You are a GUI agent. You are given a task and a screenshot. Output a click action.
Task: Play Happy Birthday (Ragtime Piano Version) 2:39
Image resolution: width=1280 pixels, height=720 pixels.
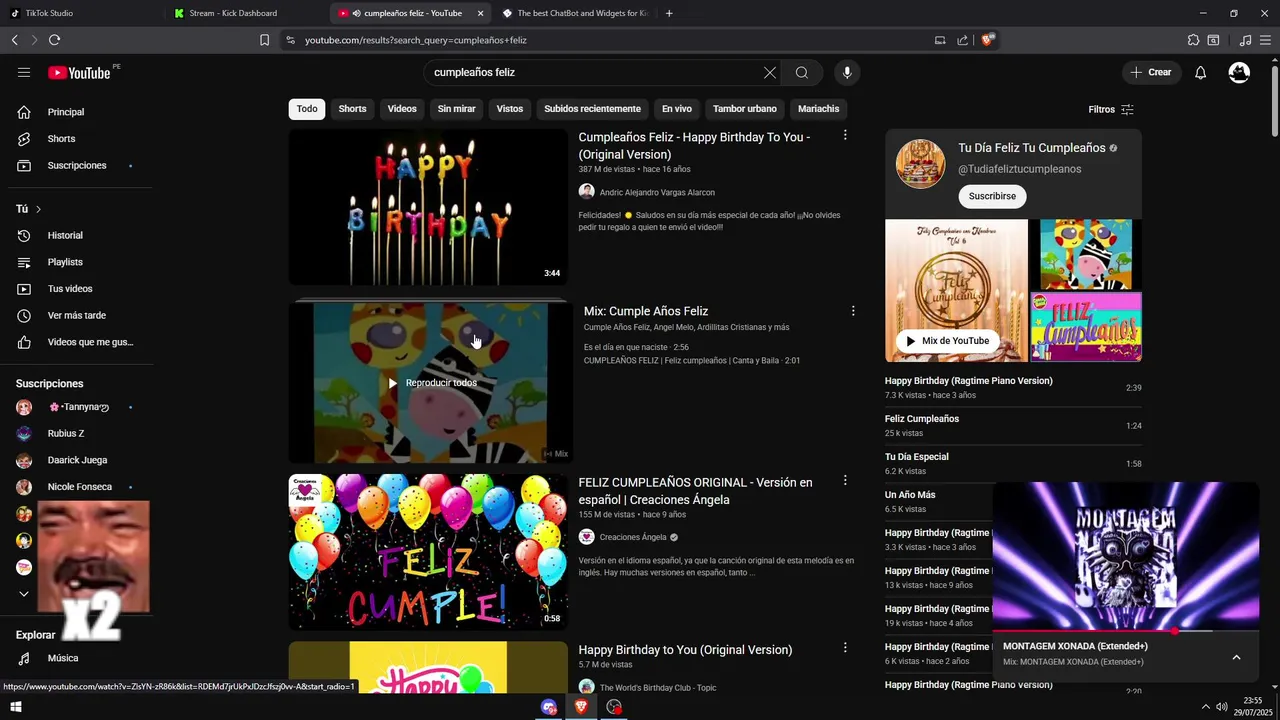pos(1013,387)
